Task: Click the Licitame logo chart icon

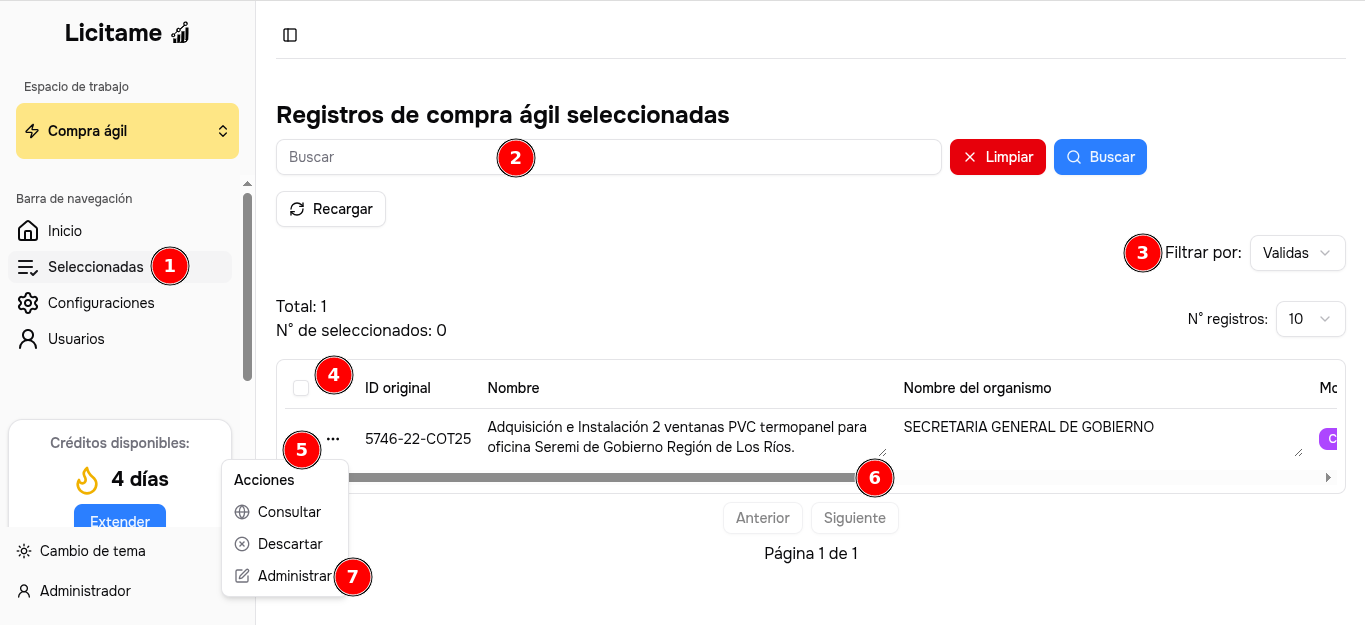Action: point(180,33)
